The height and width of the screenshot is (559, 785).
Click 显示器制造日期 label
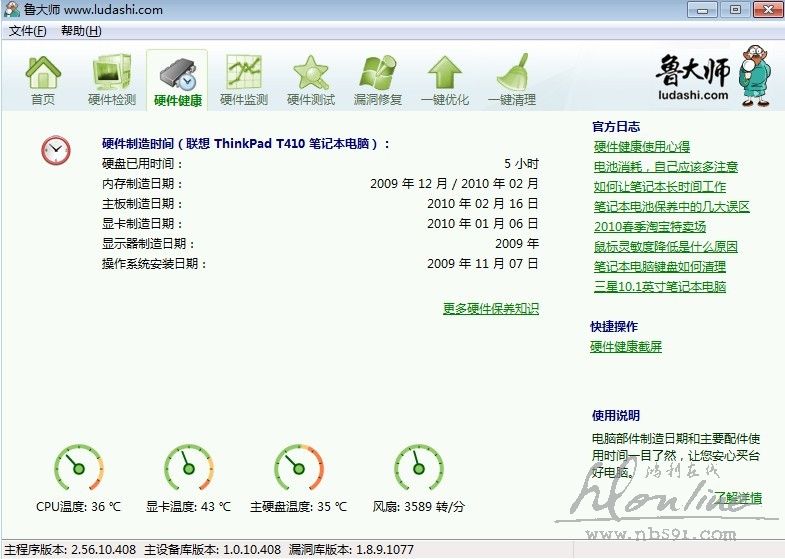[x=149, y=244]
